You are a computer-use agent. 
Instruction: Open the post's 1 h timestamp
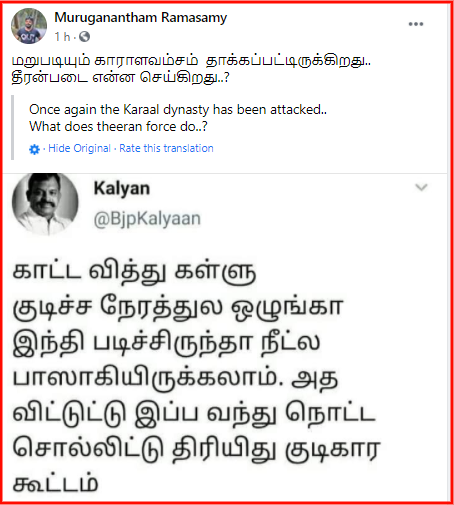(62, 37)
